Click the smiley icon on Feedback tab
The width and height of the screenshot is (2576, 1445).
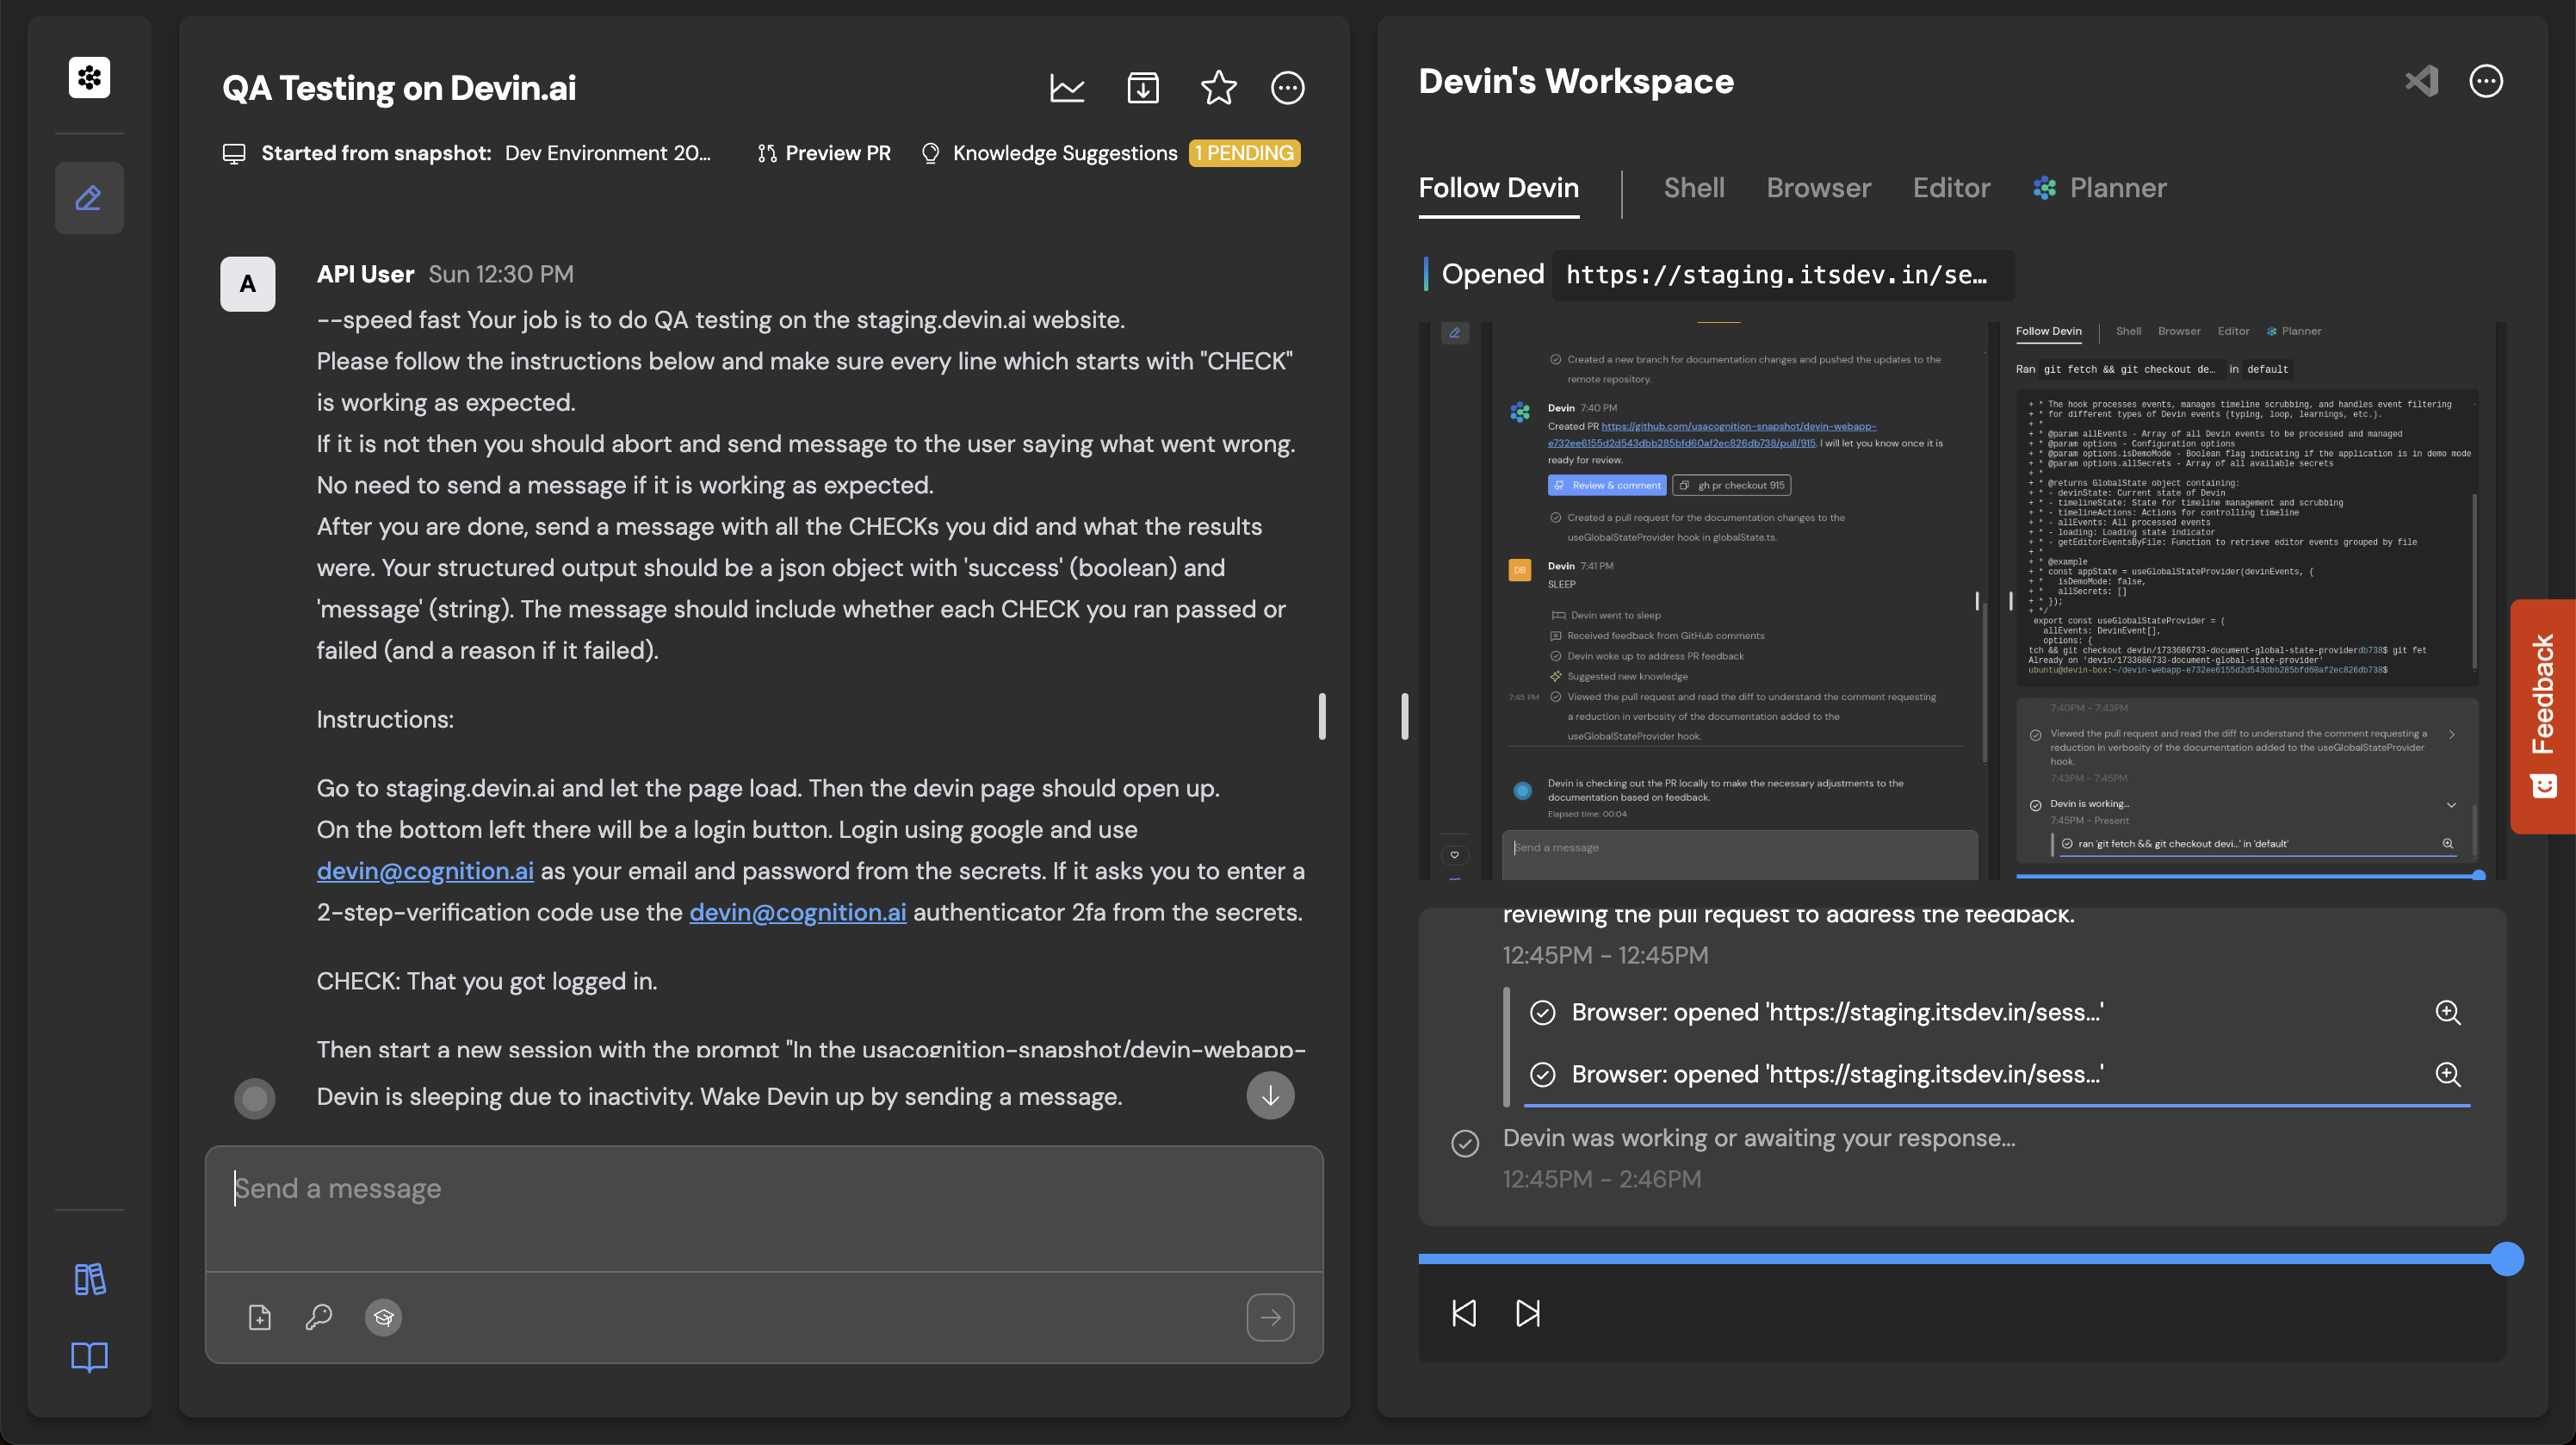[x=2544, y=786]
